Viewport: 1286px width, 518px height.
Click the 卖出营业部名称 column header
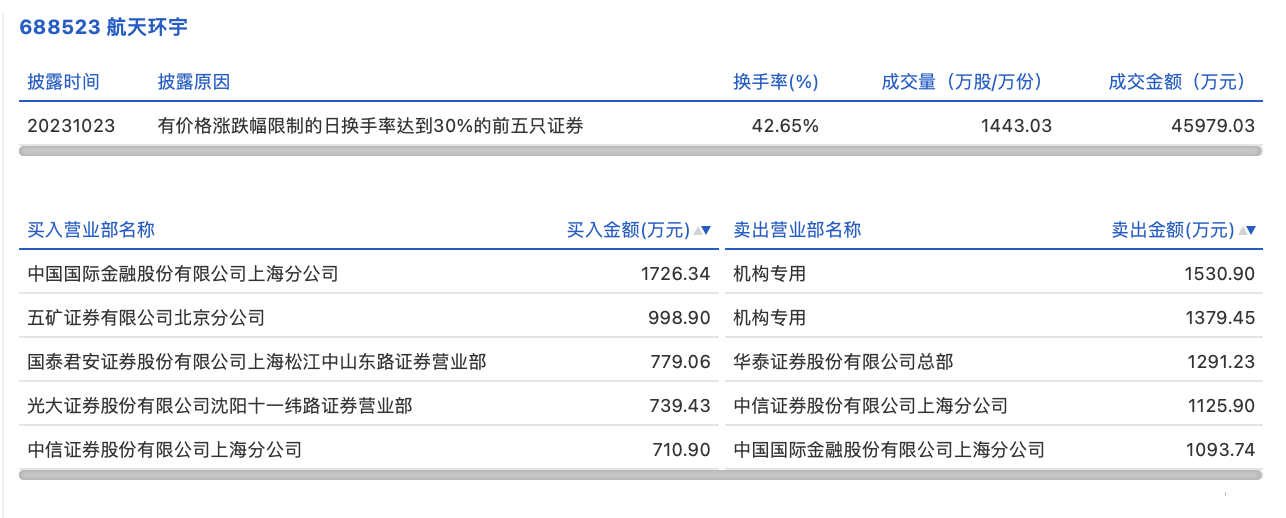[797, 230]
